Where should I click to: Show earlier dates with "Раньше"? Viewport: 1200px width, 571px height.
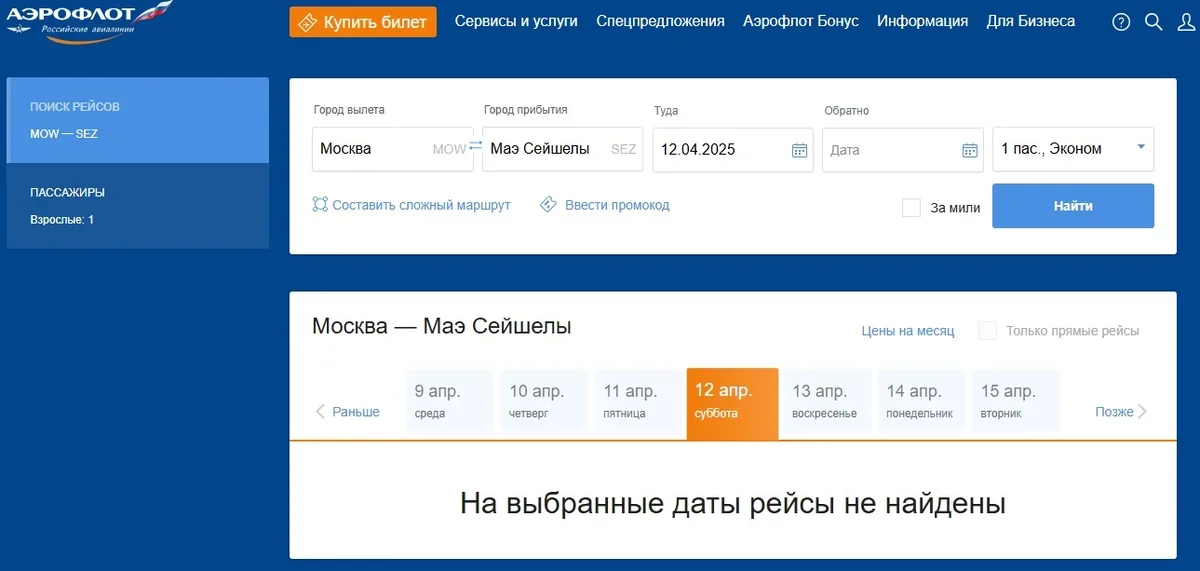[x=347, y=412]
